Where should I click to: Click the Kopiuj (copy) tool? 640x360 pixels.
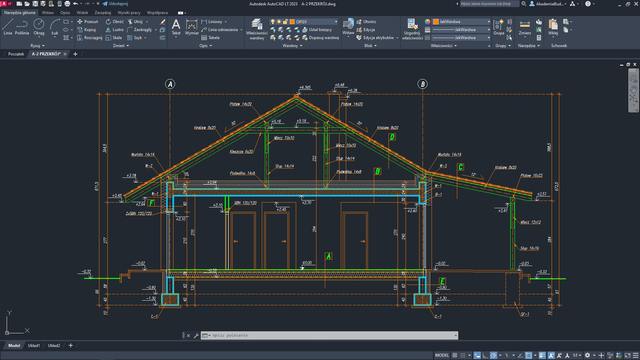coord(87,30)
